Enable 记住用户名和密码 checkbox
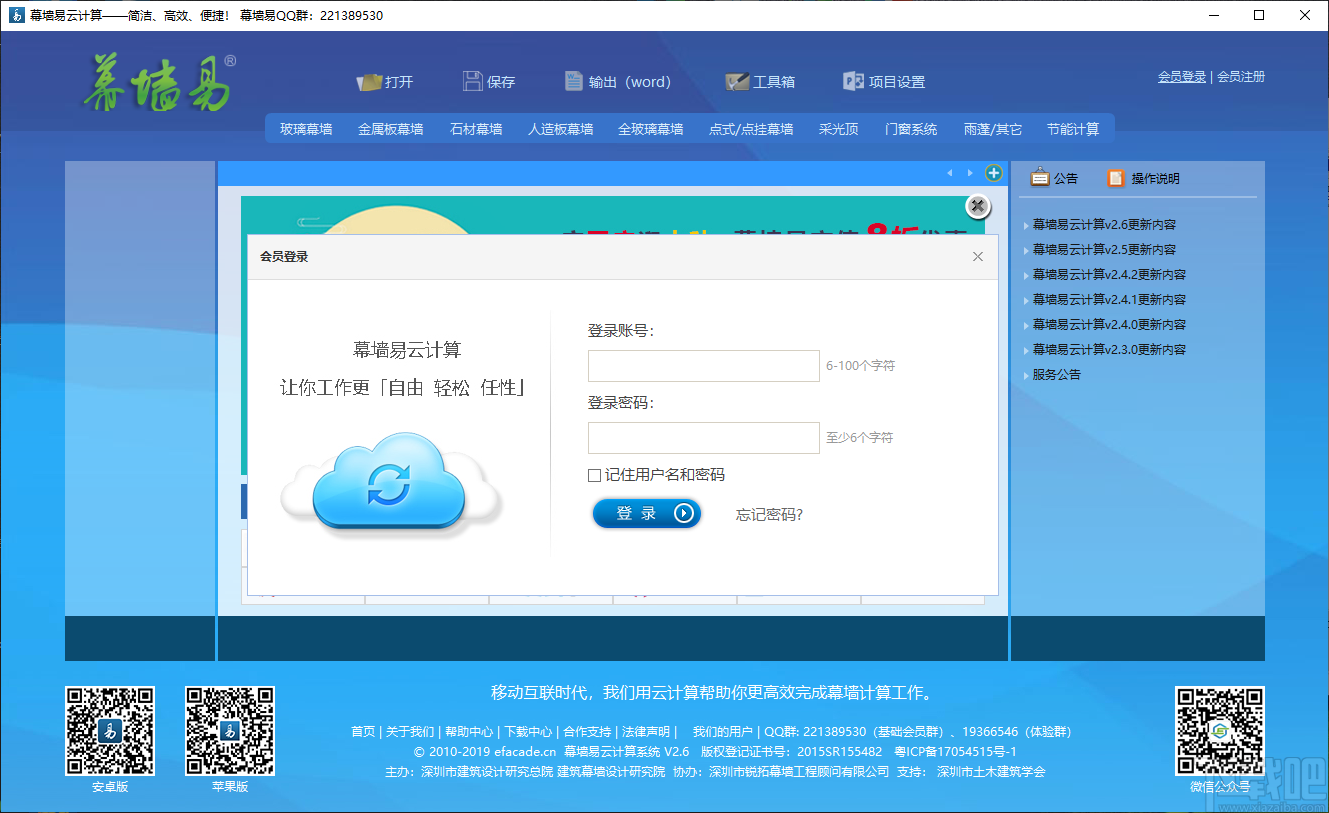The width and height of the screenshot is (1329, 813). [x=593, y=475]
